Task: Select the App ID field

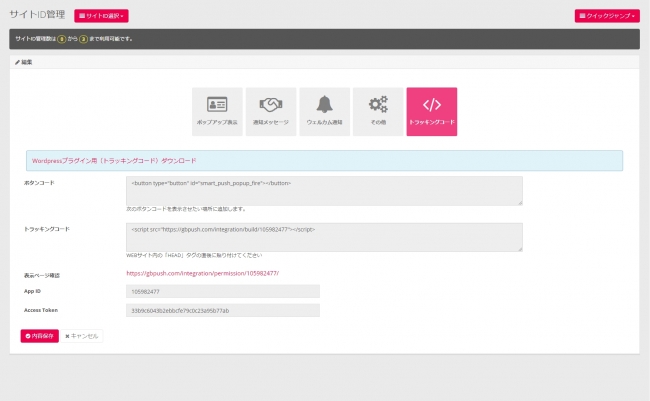Action: [x=222, y=291]
